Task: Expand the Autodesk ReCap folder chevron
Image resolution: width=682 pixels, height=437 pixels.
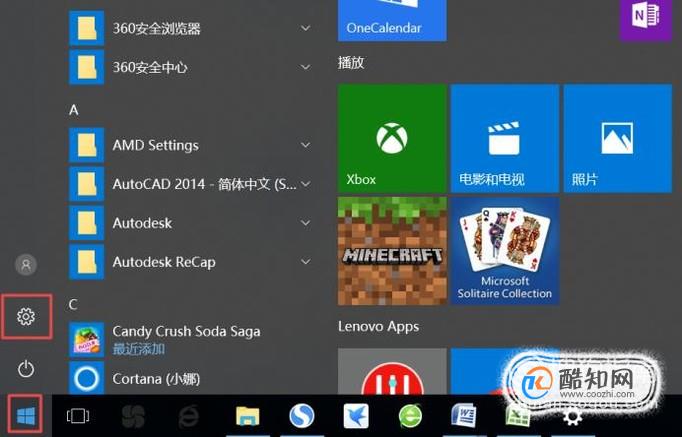Action: click(306, 262)
